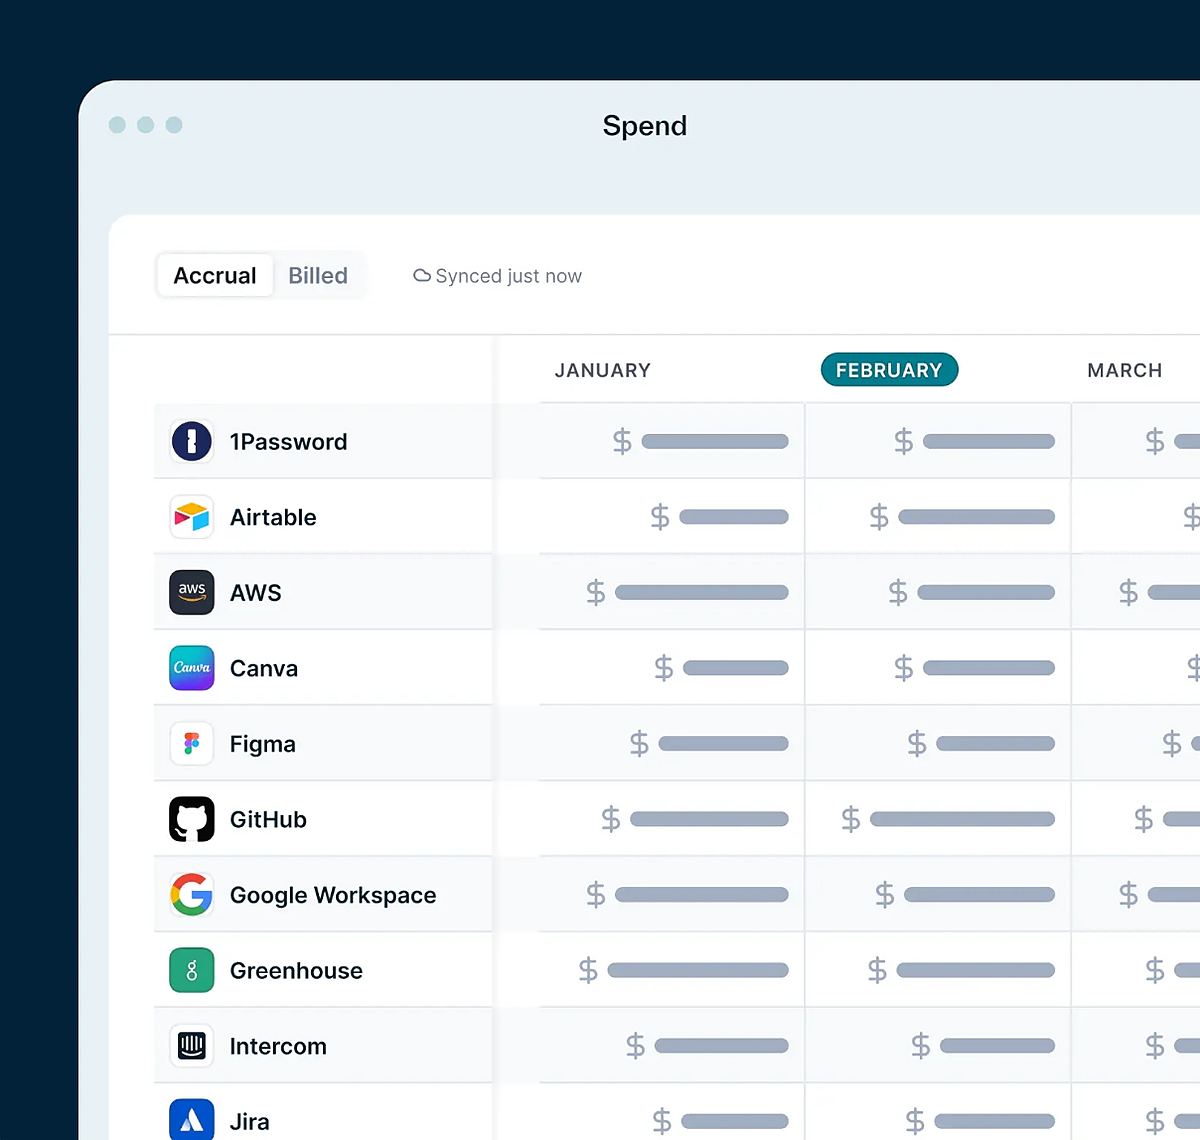
Task: Select Airtable January spend cell
Action: (672, 517)
